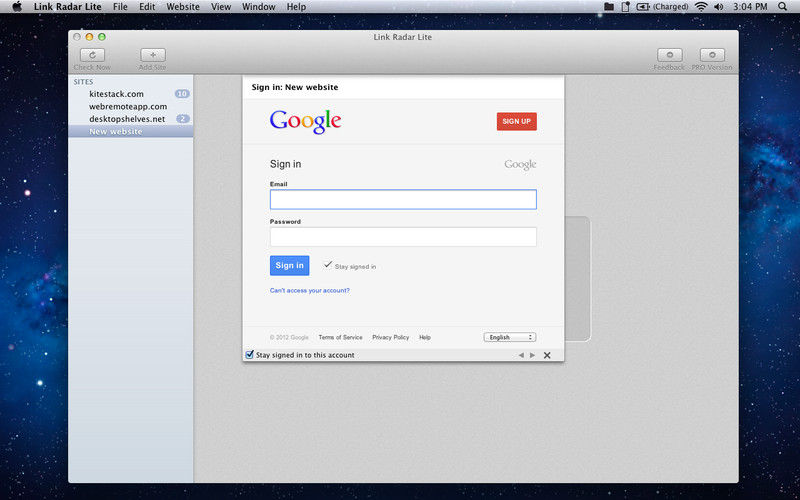Select the New website sidebar entry
The height and width of the screenshot is (500, 800).
point(131,132)
